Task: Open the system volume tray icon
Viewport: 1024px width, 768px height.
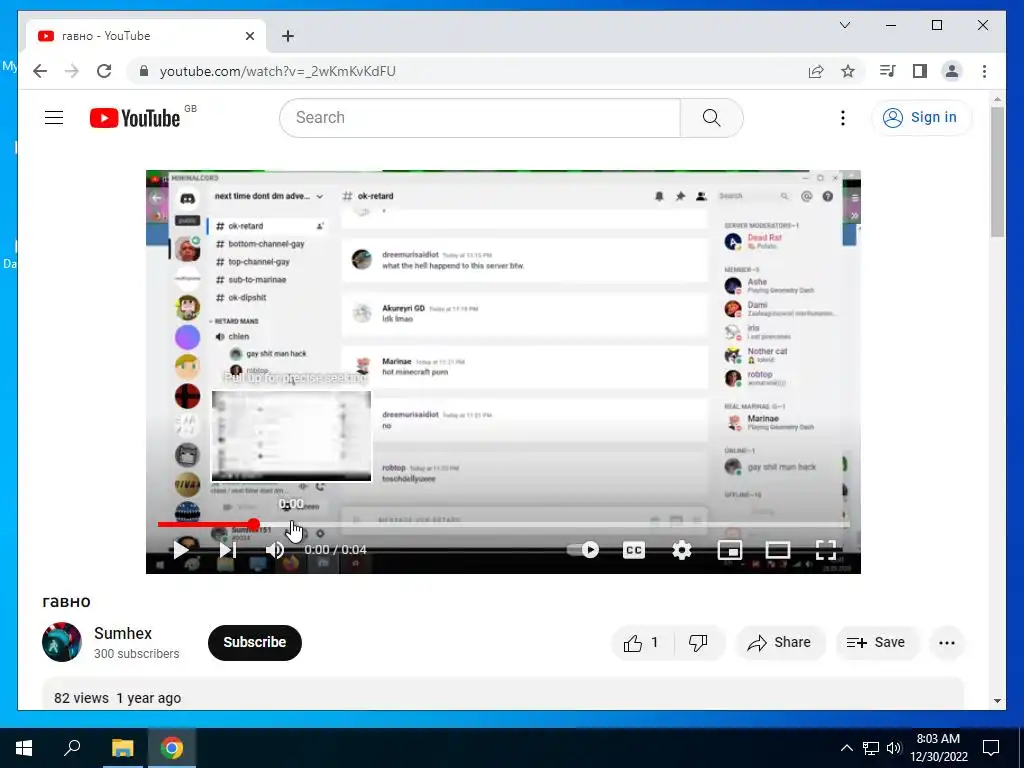Action: (894, 748)
